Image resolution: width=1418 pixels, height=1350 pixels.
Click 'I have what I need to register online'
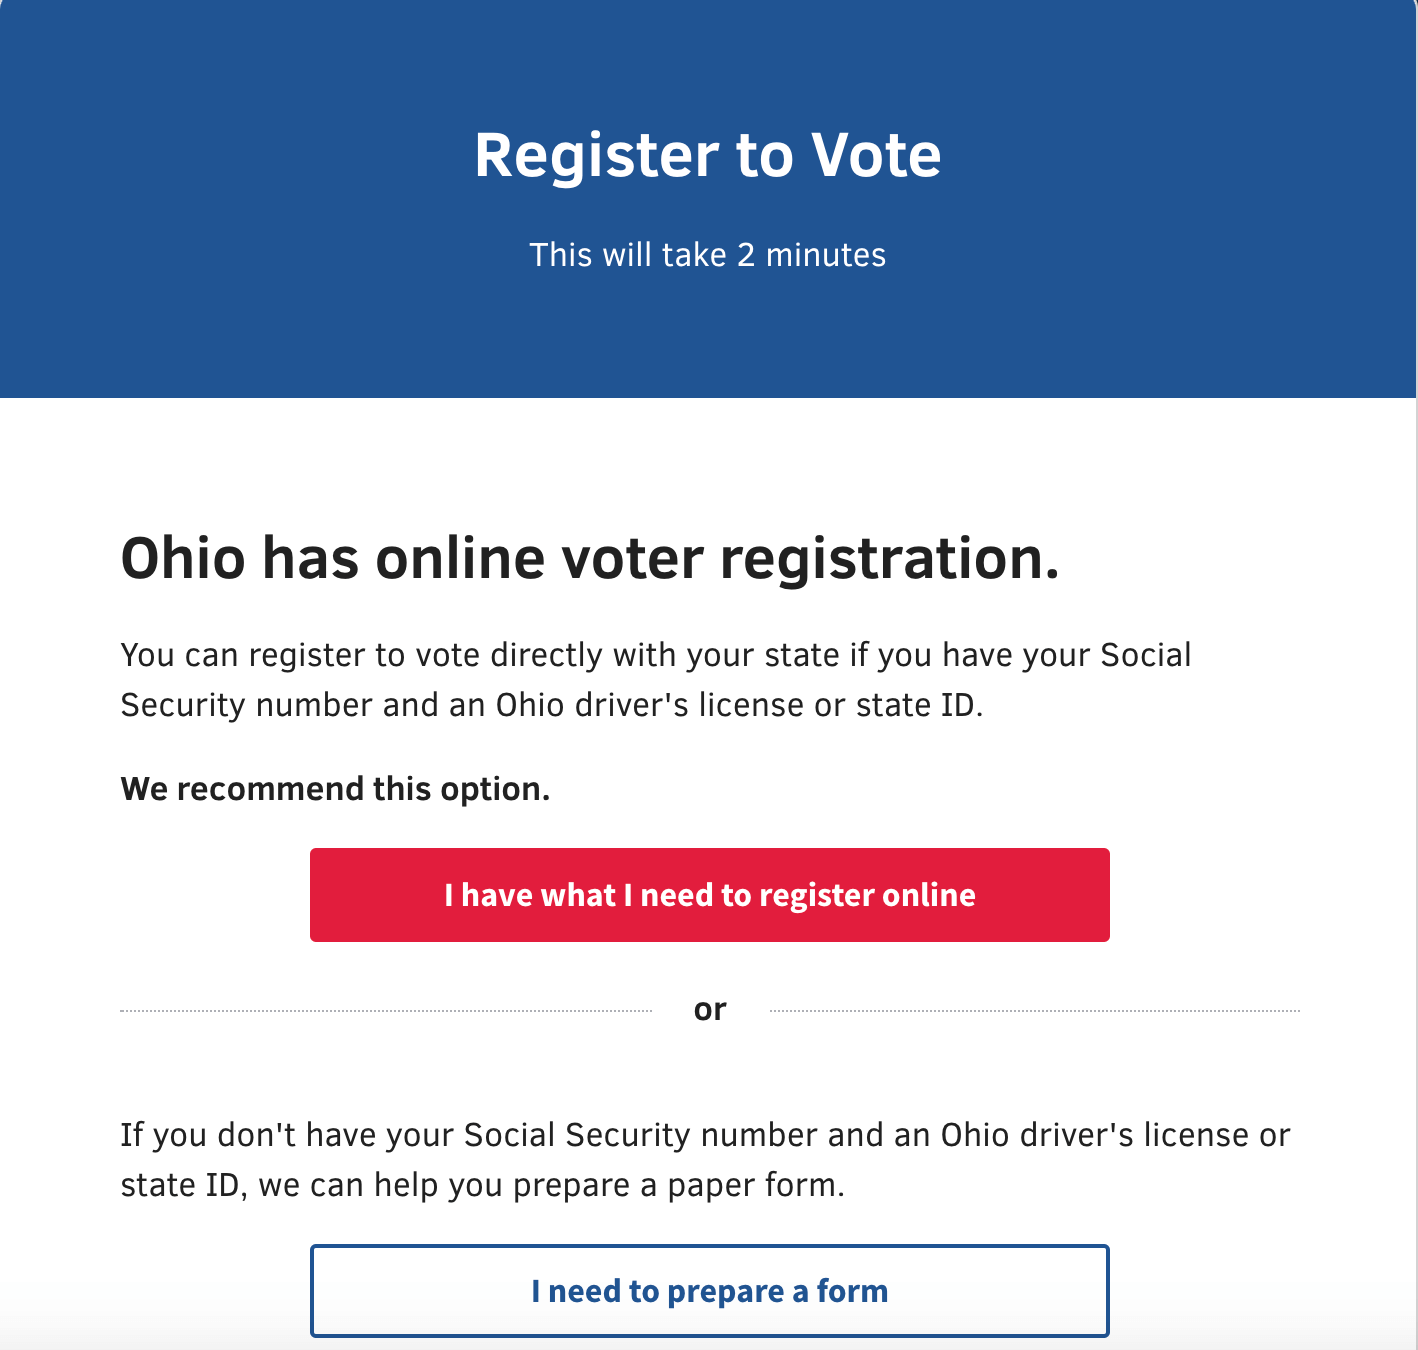[x=709, y=895]
